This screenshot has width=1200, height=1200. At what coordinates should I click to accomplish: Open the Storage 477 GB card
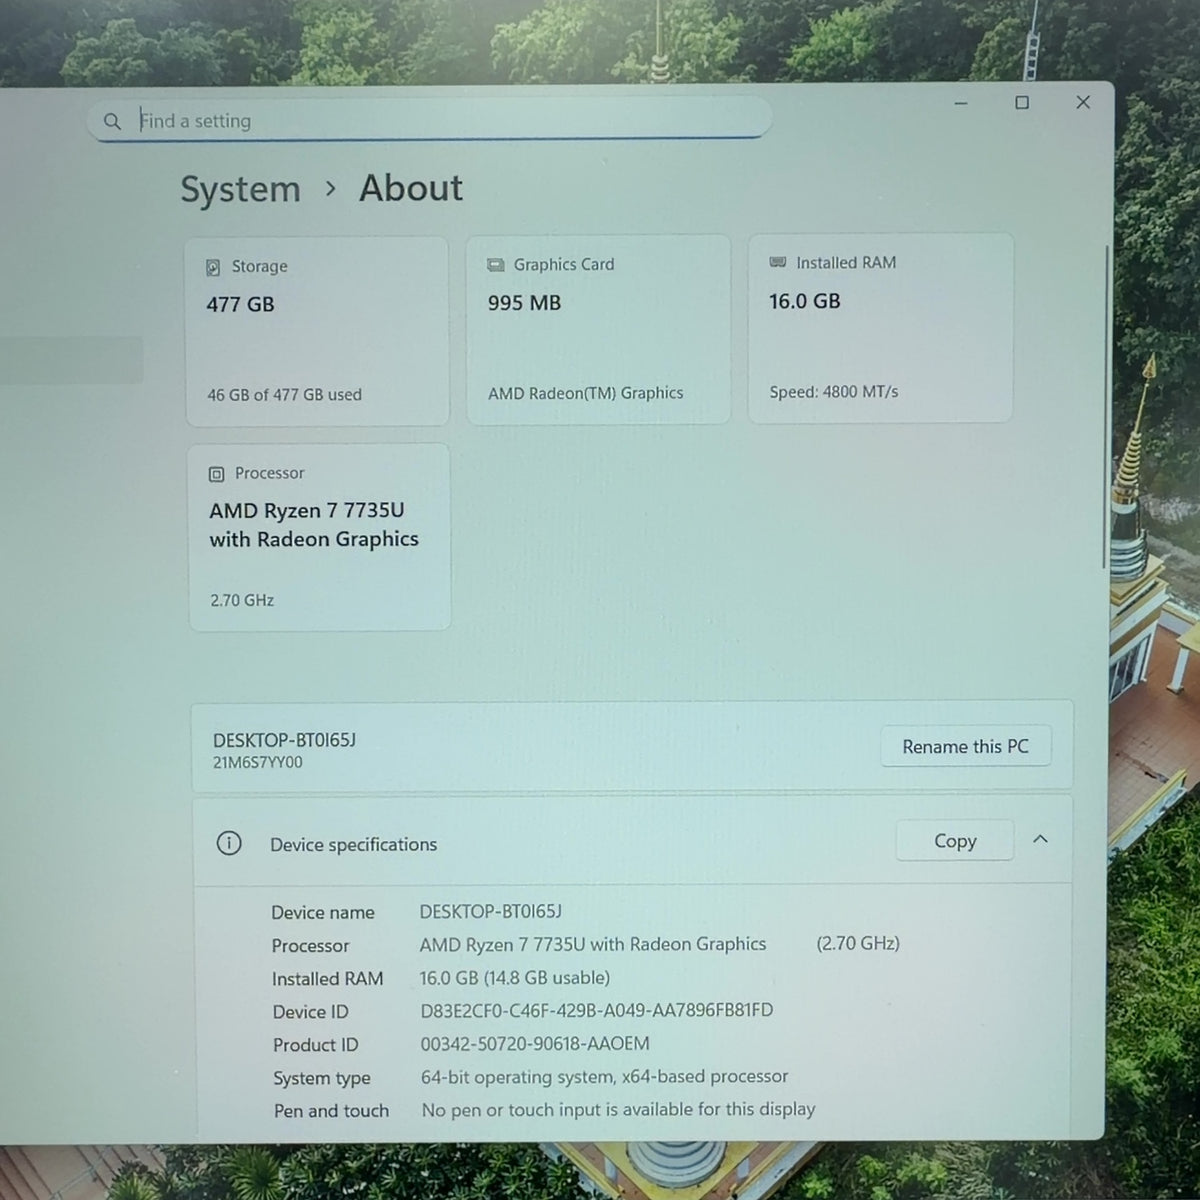pyautogui.click(x=317, y=332)
